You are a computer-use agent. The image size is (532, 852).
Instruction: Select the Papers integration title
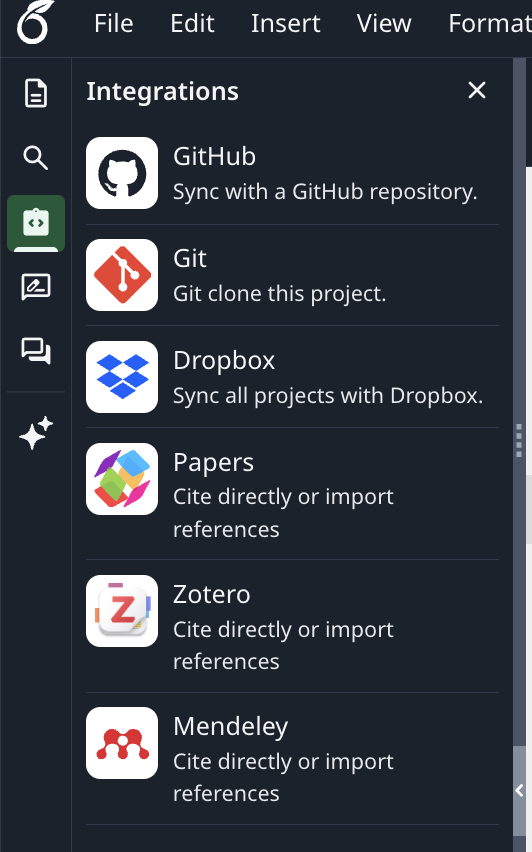coord(213,462)
